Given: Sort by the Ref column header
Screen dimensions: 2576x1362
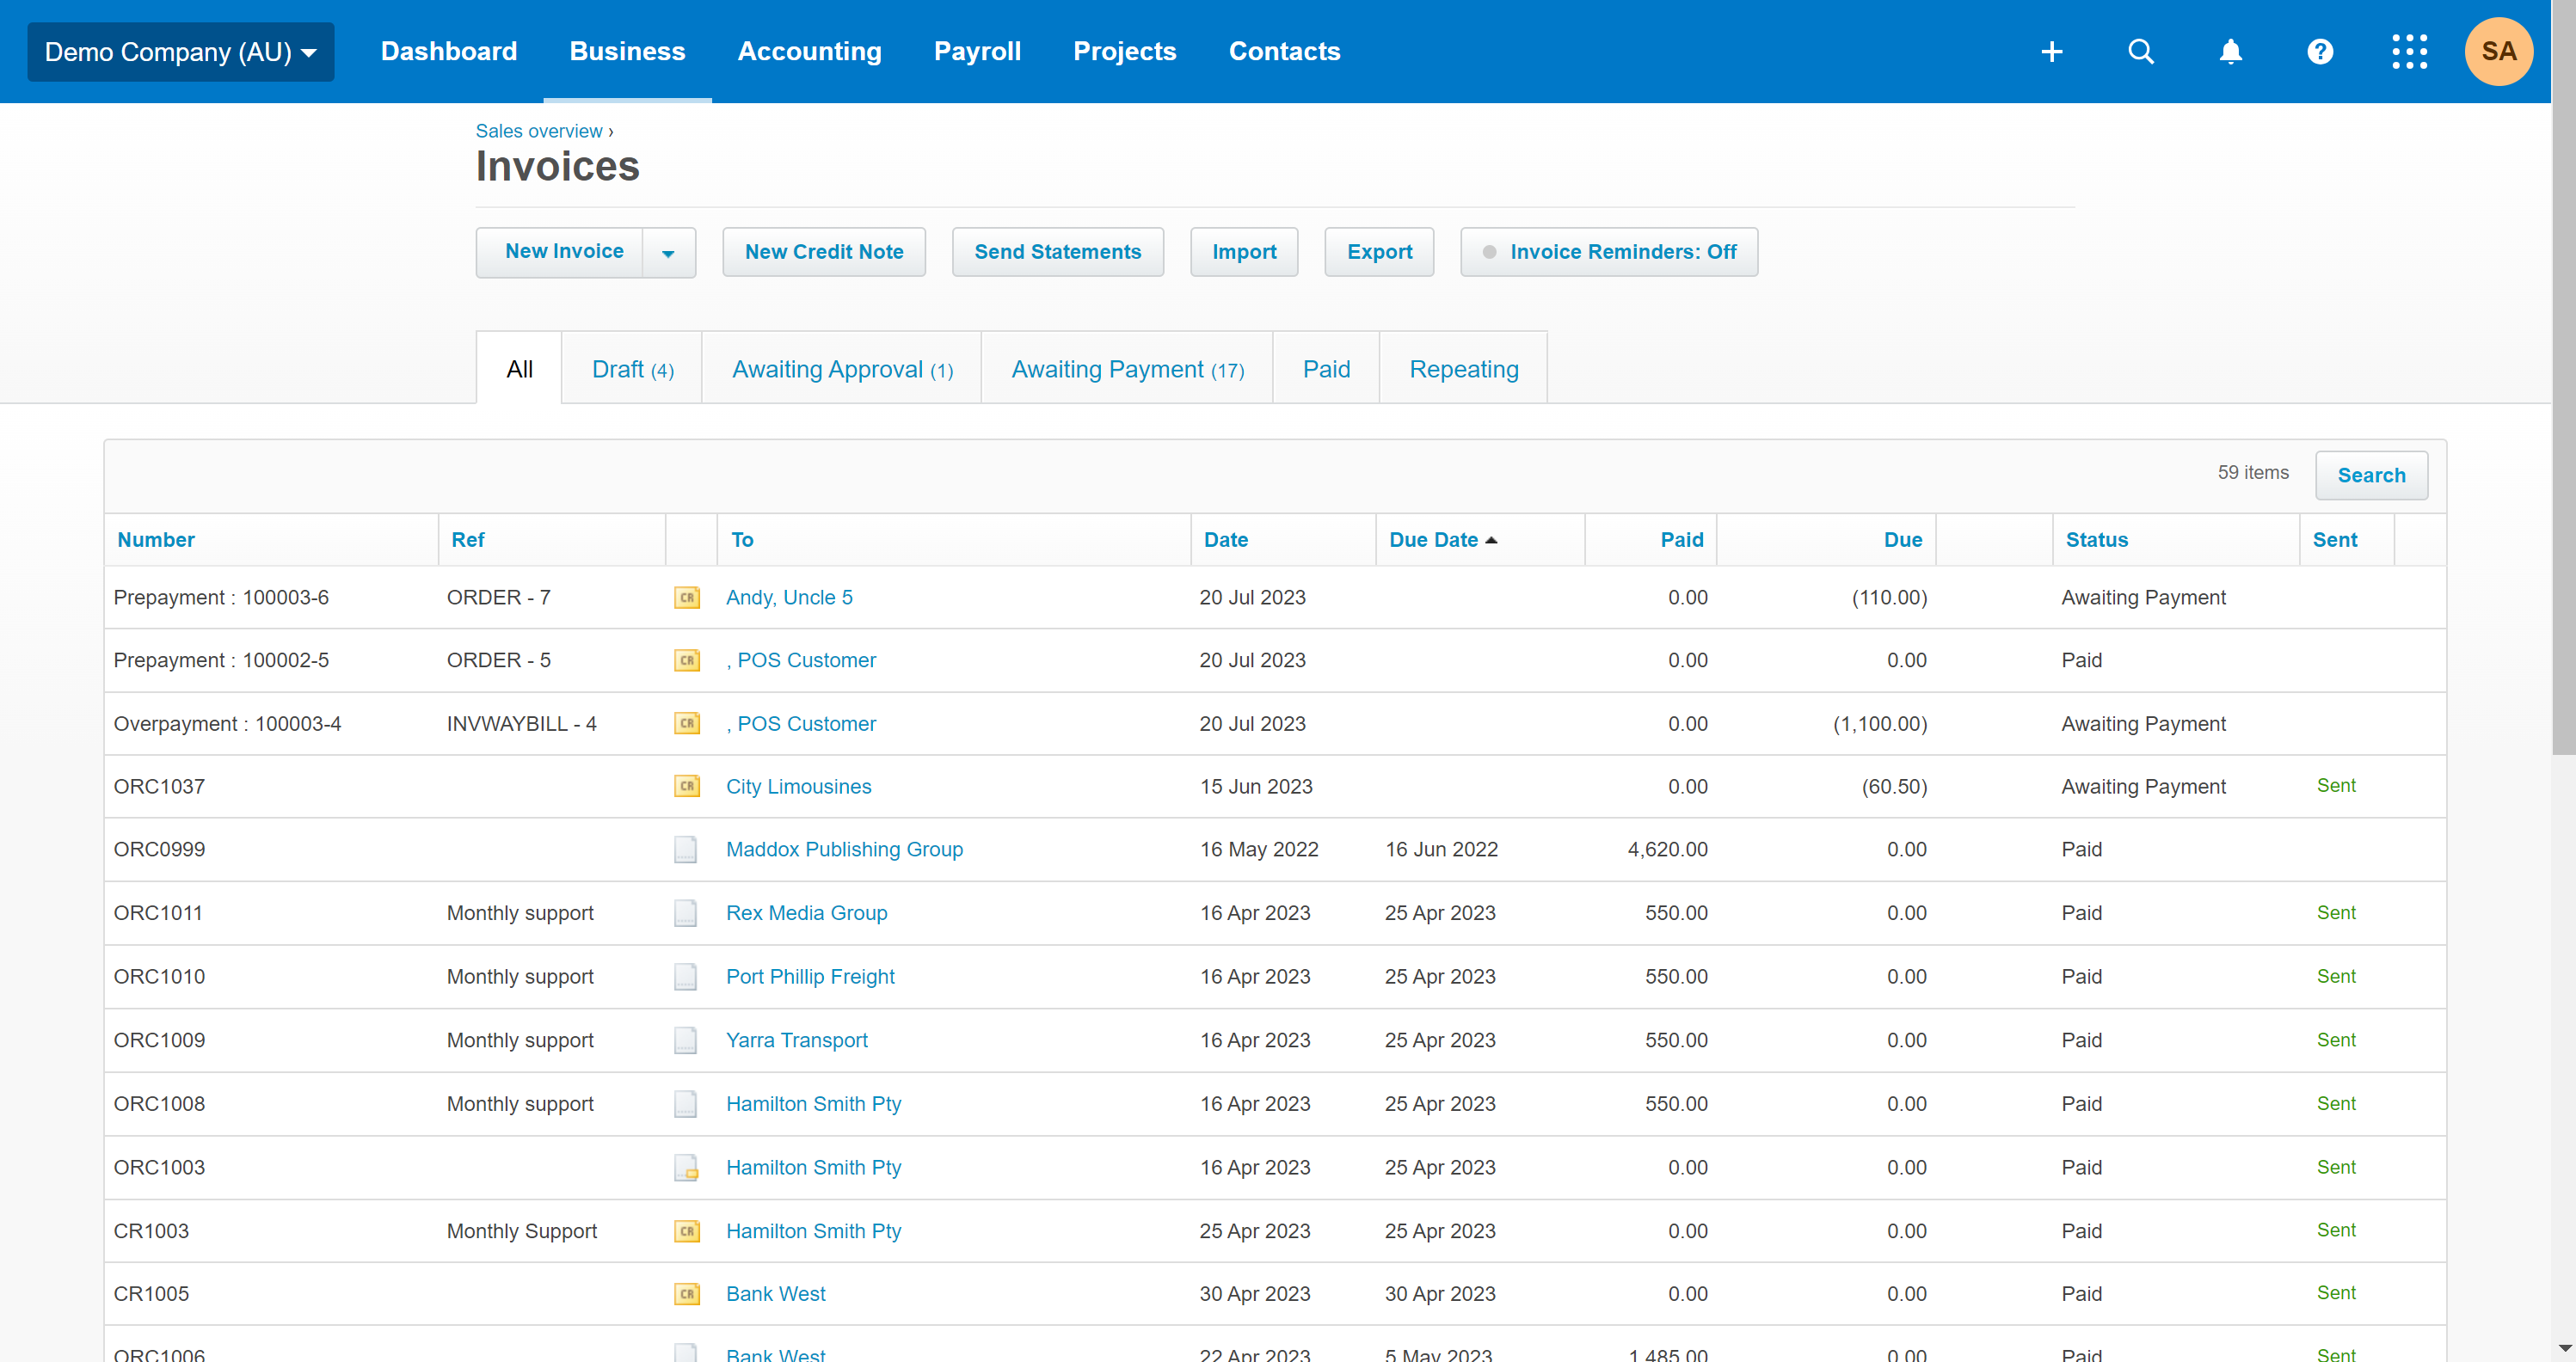Looking at the screenshot, I should [x=467, y=540].
